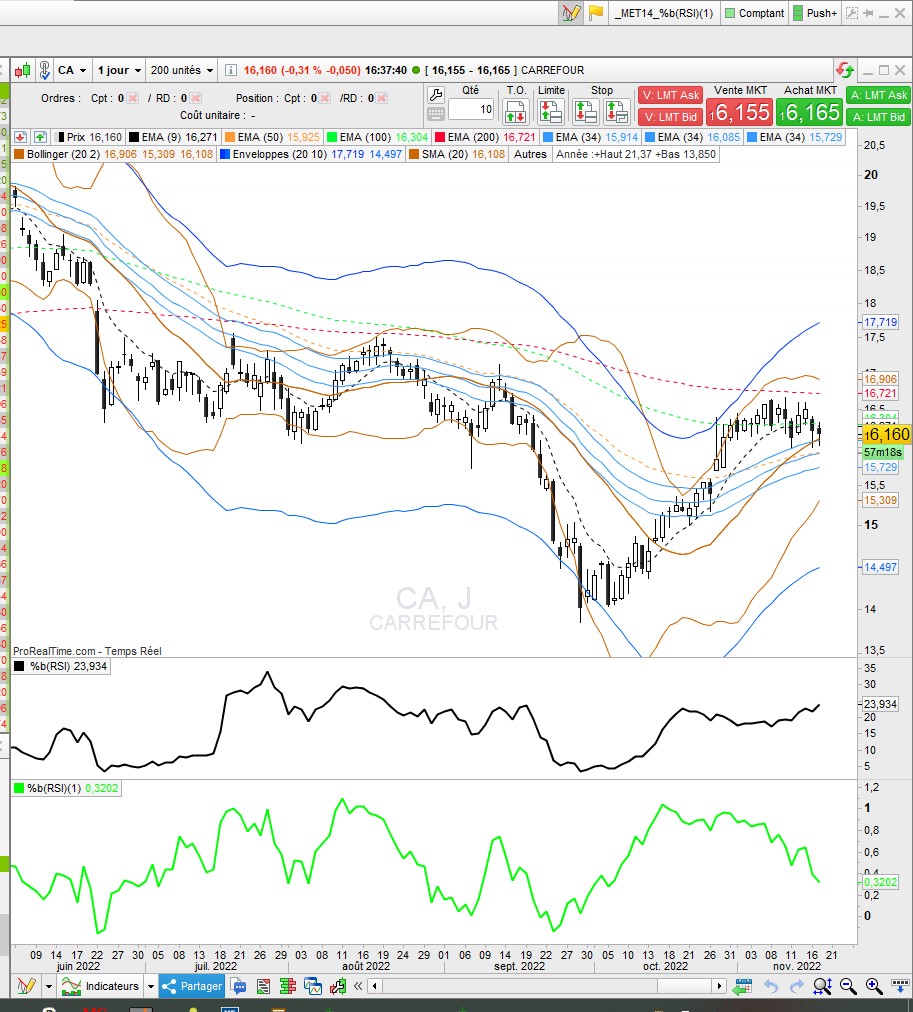Open the '200 unités' dropdown

click(x=181, y=70)
